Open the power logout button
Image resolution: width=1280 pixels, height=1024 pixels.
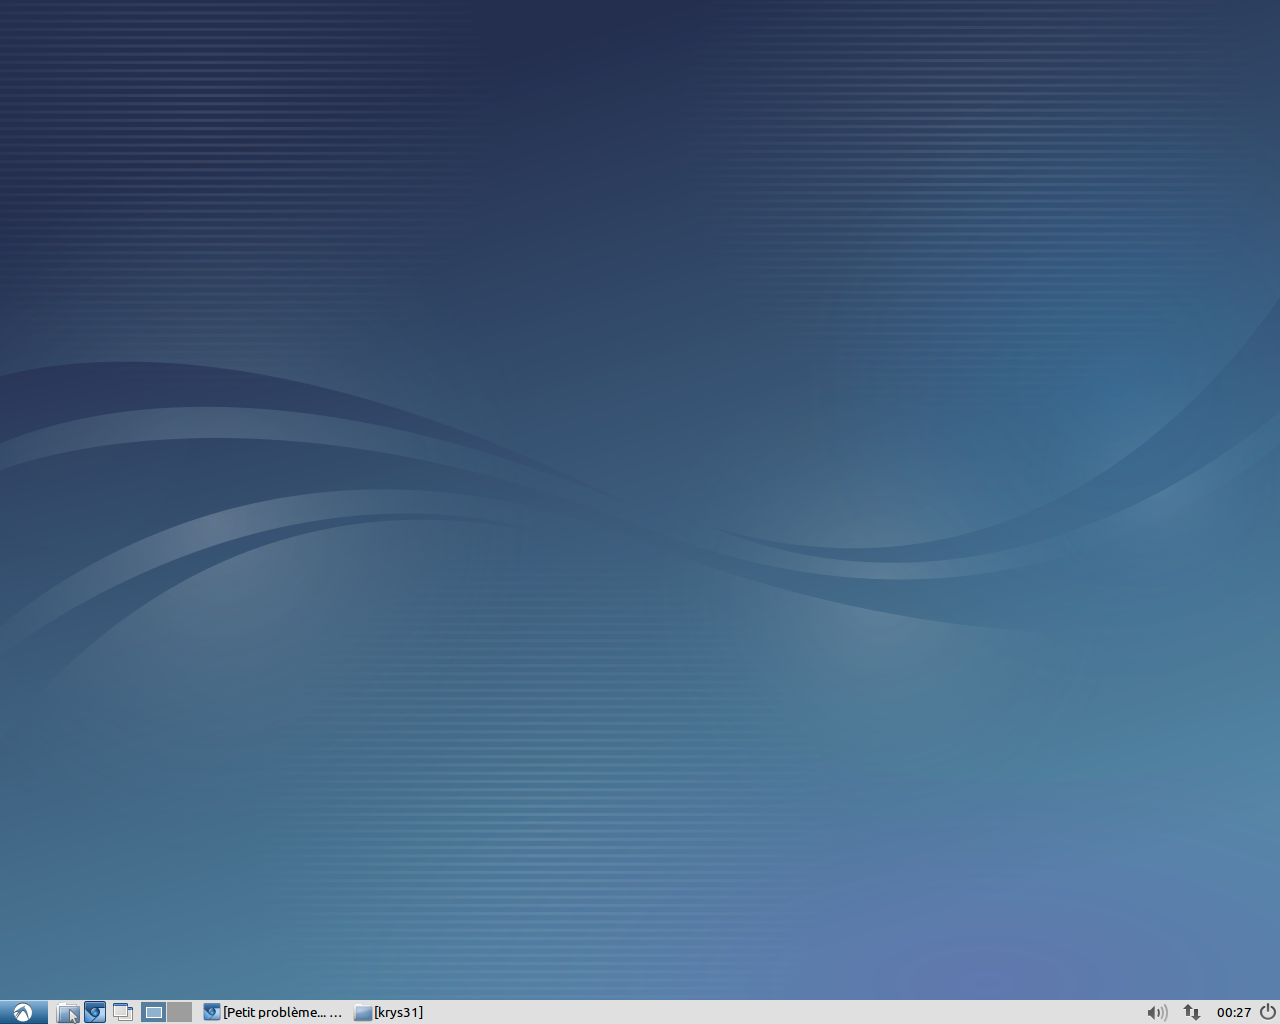click(1267, 1012)
